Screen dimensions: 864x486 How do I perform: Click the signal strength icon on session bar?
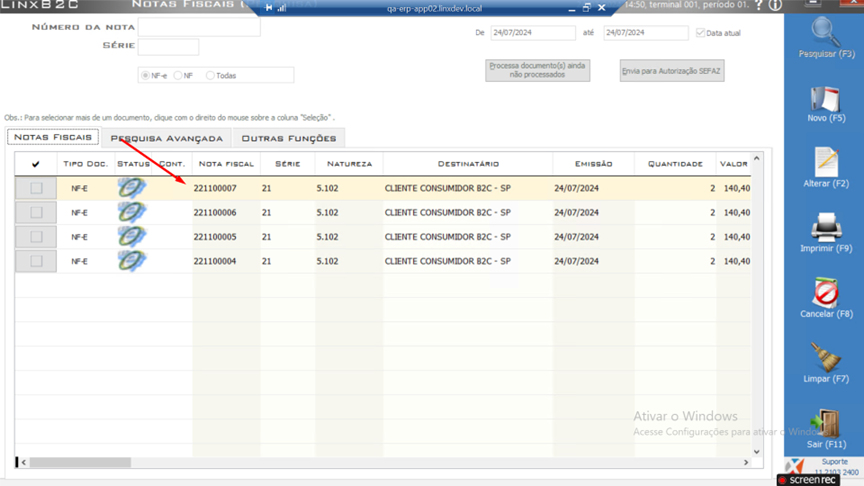pos(282,8)
